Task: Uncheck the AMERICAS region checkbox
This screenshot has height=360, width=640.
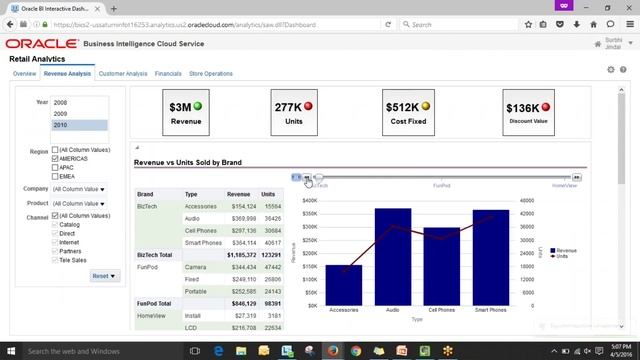Action: (55, 158)
